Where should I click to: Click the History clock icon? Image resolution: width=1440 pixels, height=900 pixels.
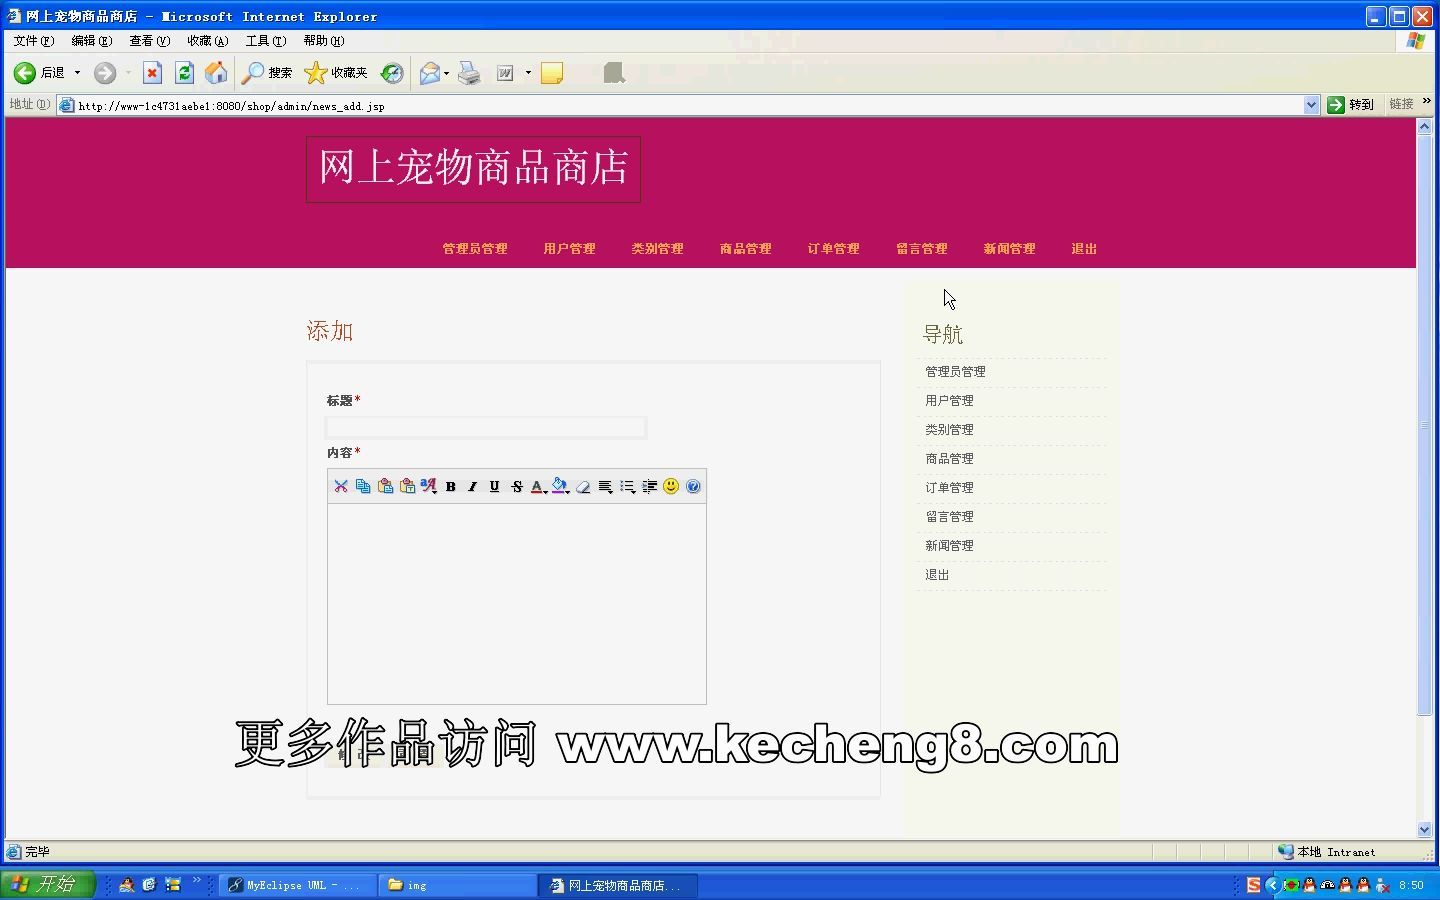(x=392, y=73)
